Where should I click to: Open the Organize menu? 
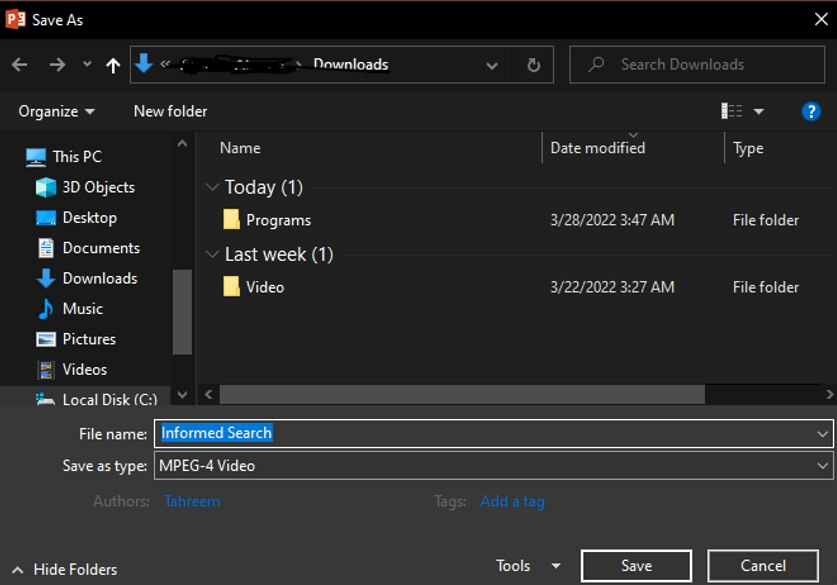[x=56, y=112]
